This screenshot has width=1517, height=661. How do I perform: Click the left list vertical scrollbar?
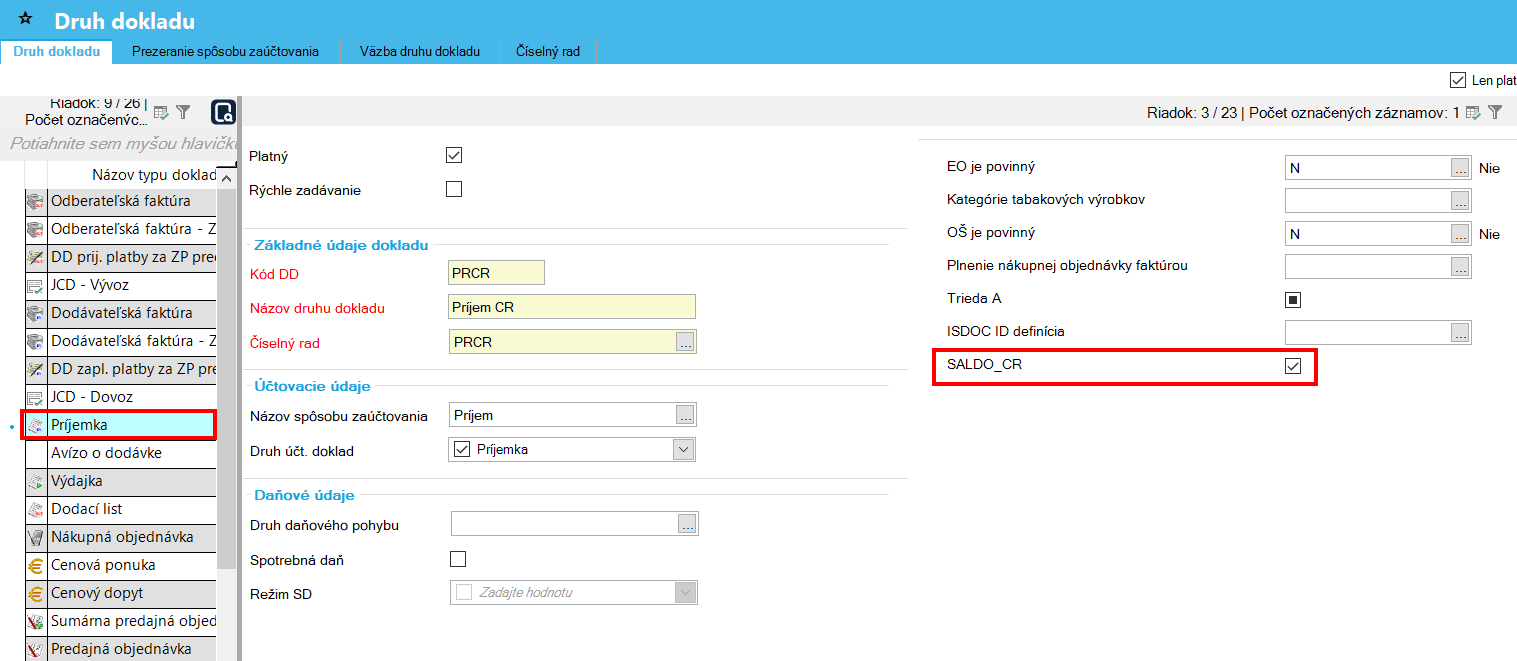click(227, 400)
